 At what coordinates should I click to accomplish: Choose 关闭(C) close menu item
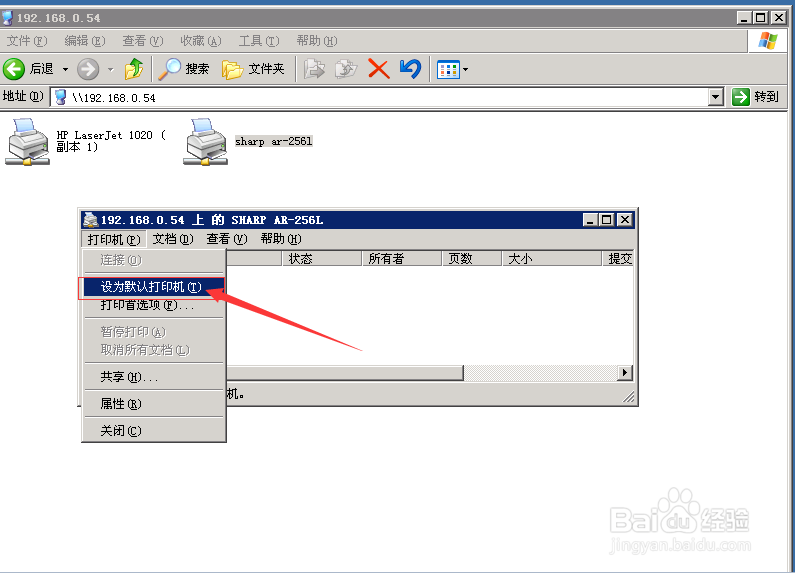(x=154, y=431)
